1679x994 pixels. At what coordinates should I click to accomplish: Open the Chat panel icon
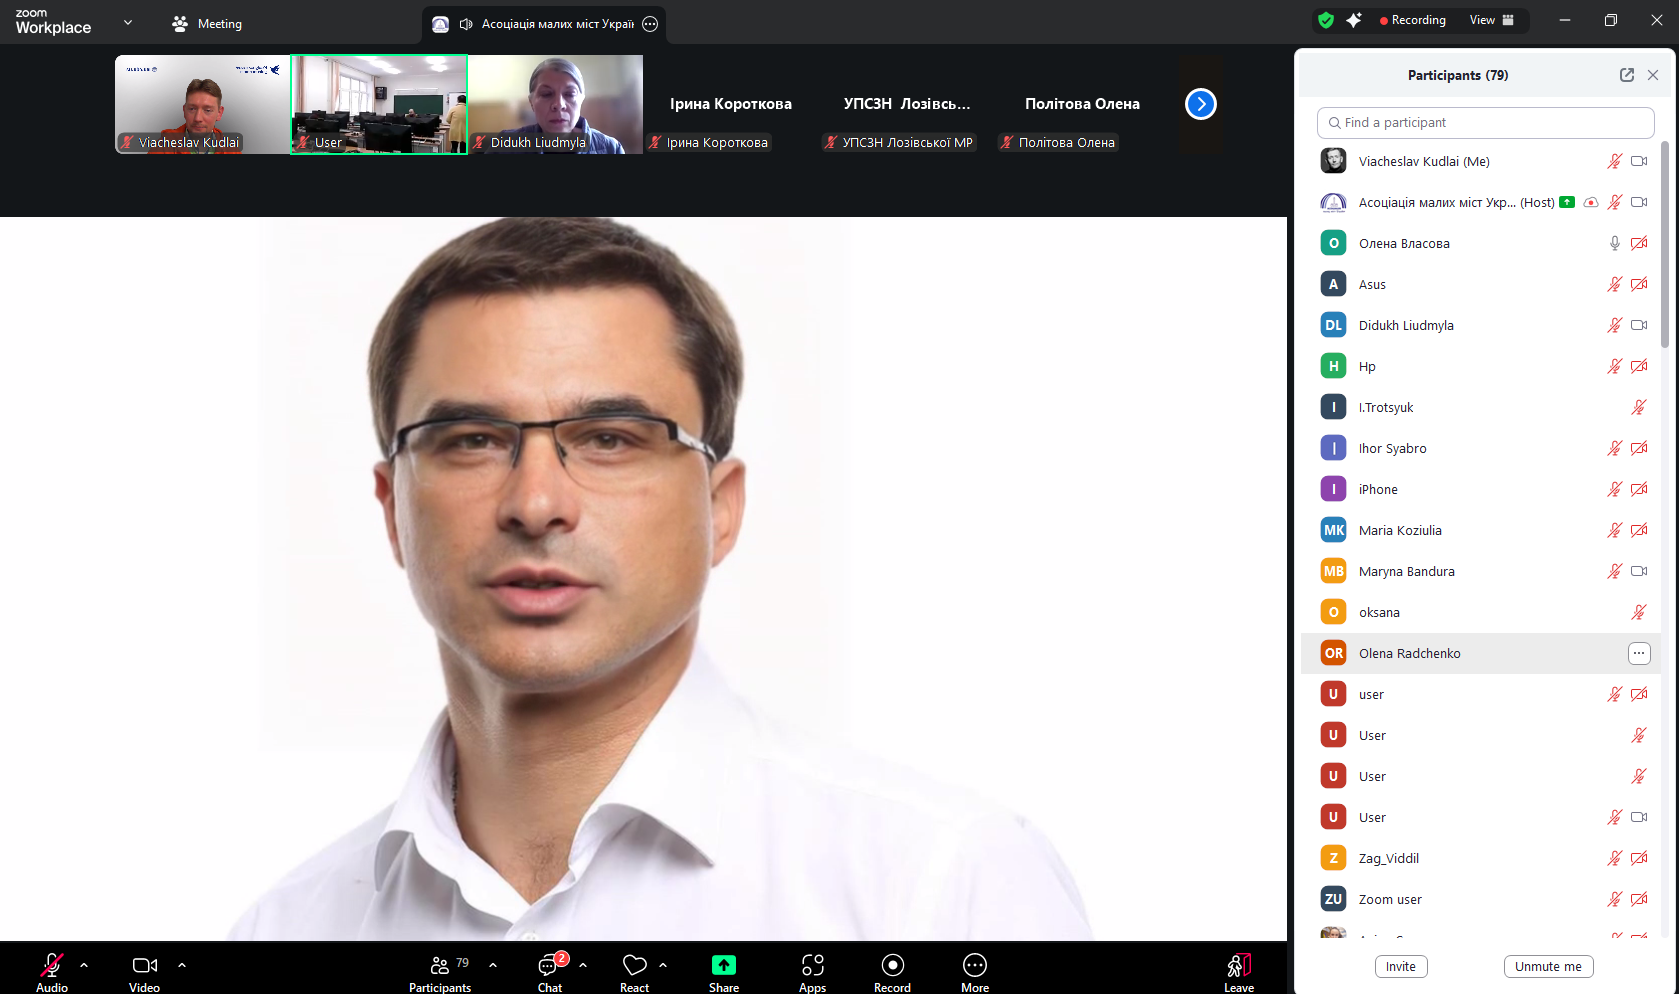coord(549,966)
